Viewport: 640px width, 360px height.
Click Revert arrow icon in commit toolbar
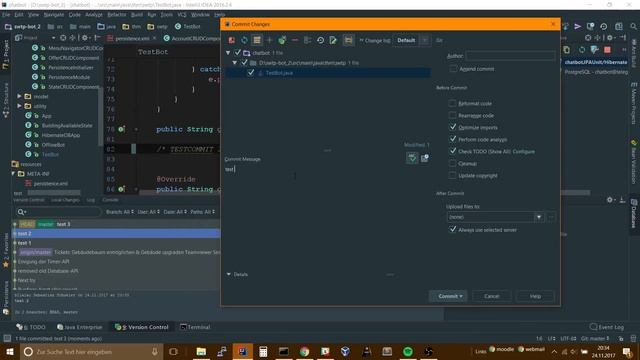tap(320, 40)
